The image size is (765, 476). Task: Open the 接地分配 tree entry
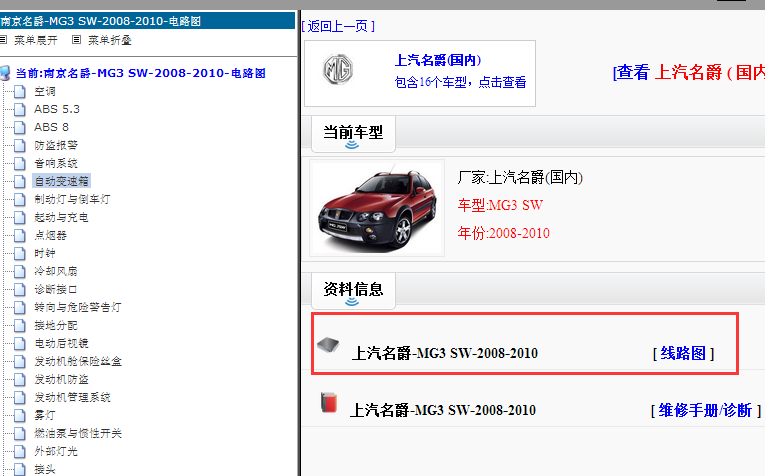[x=56, y=325]
